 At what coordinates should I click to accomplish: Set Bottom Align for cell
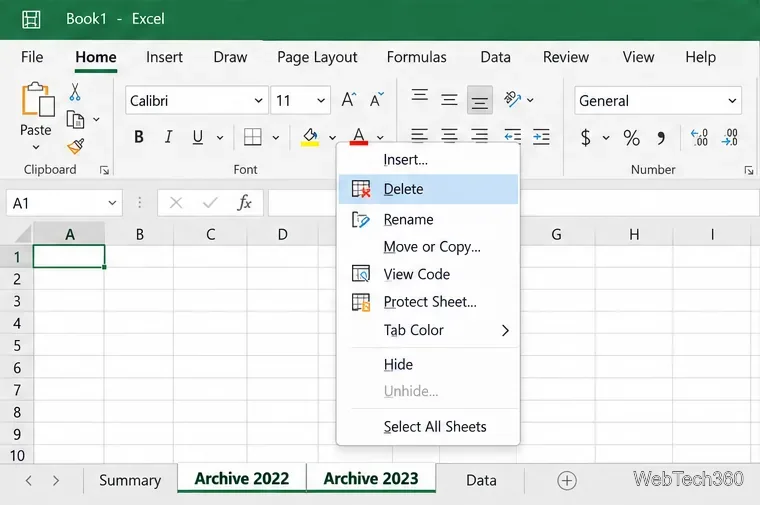point(480,100)
